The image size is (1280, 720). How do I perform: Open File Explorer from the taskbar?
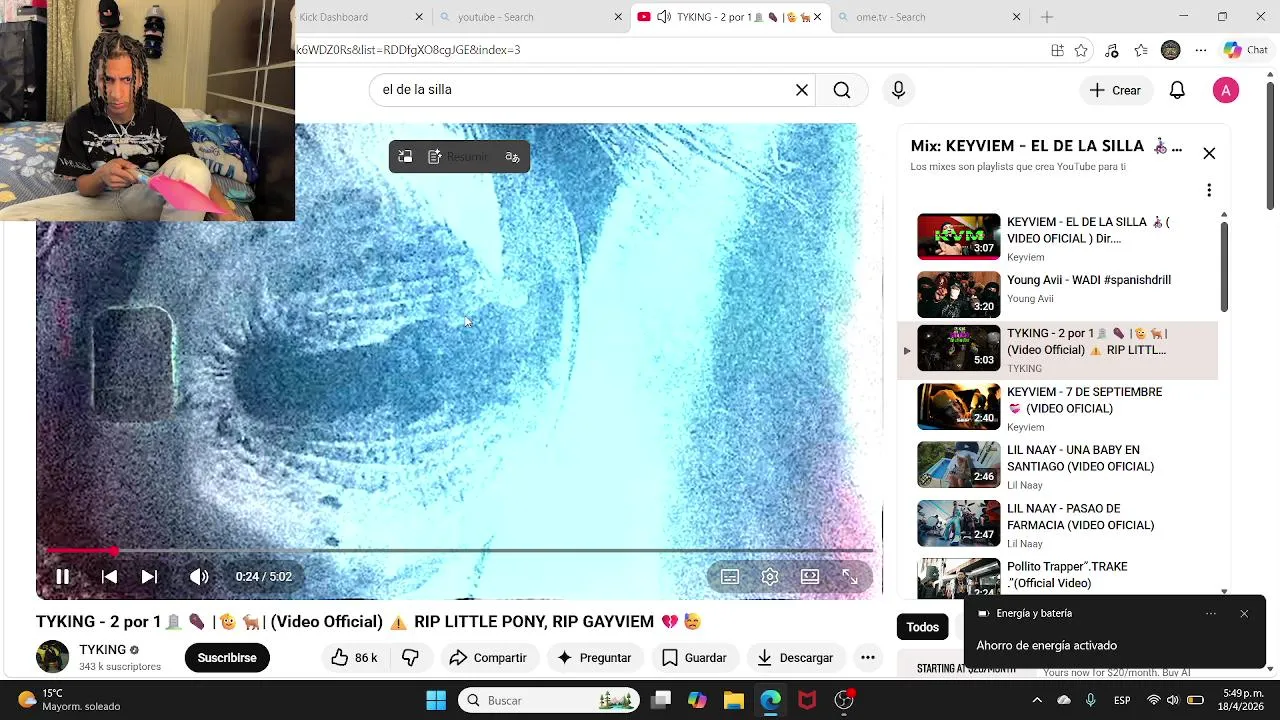point(733,700)
